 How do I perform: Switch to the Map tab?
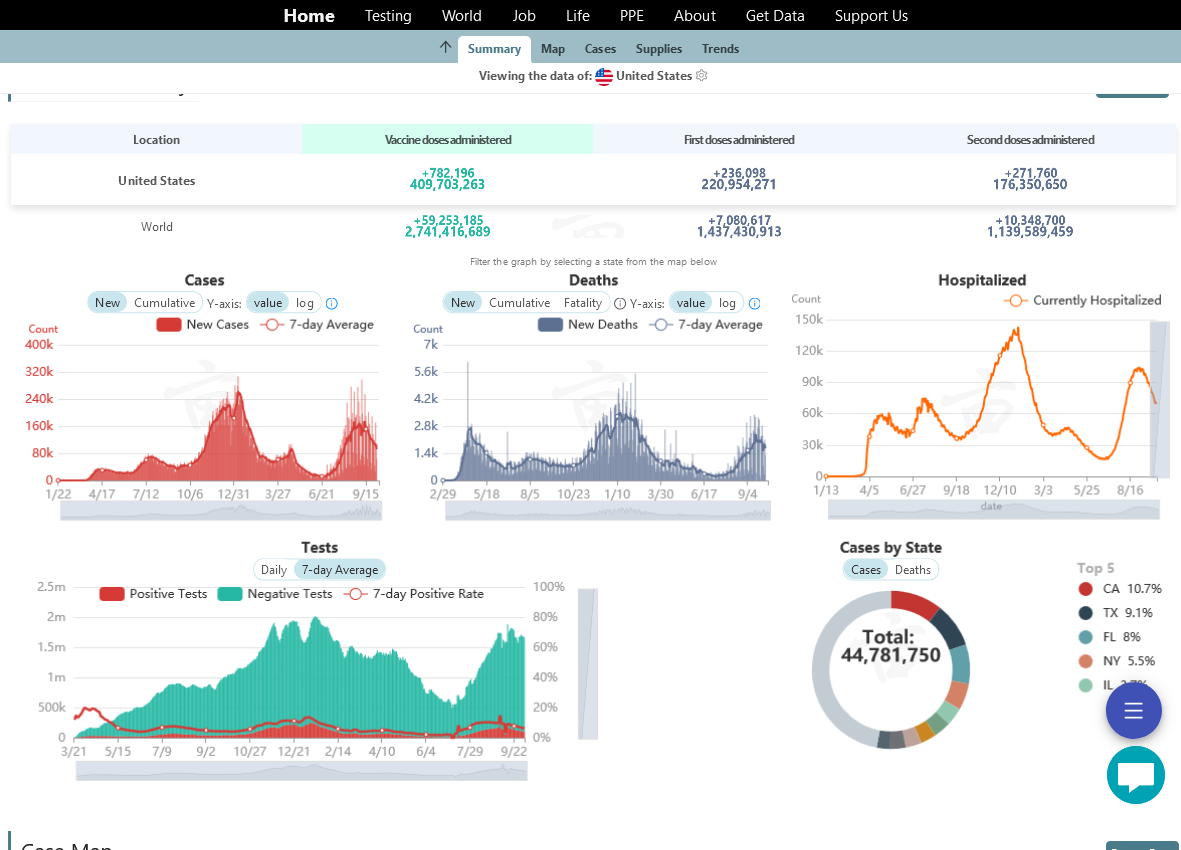pos(553,49)
